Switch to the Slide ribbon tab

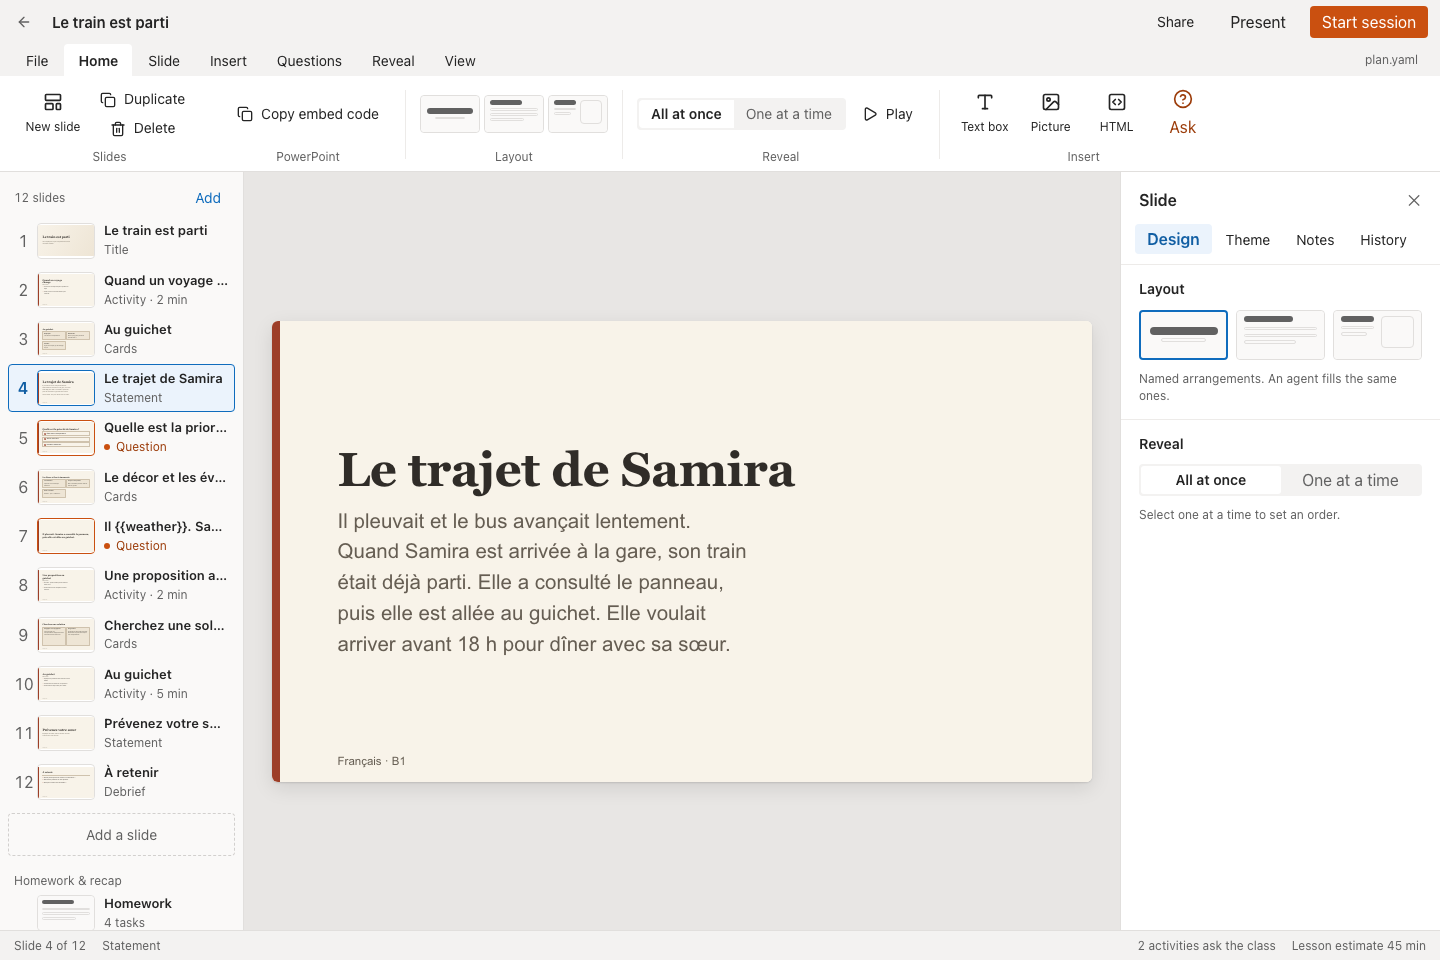(x=164, y=61)
